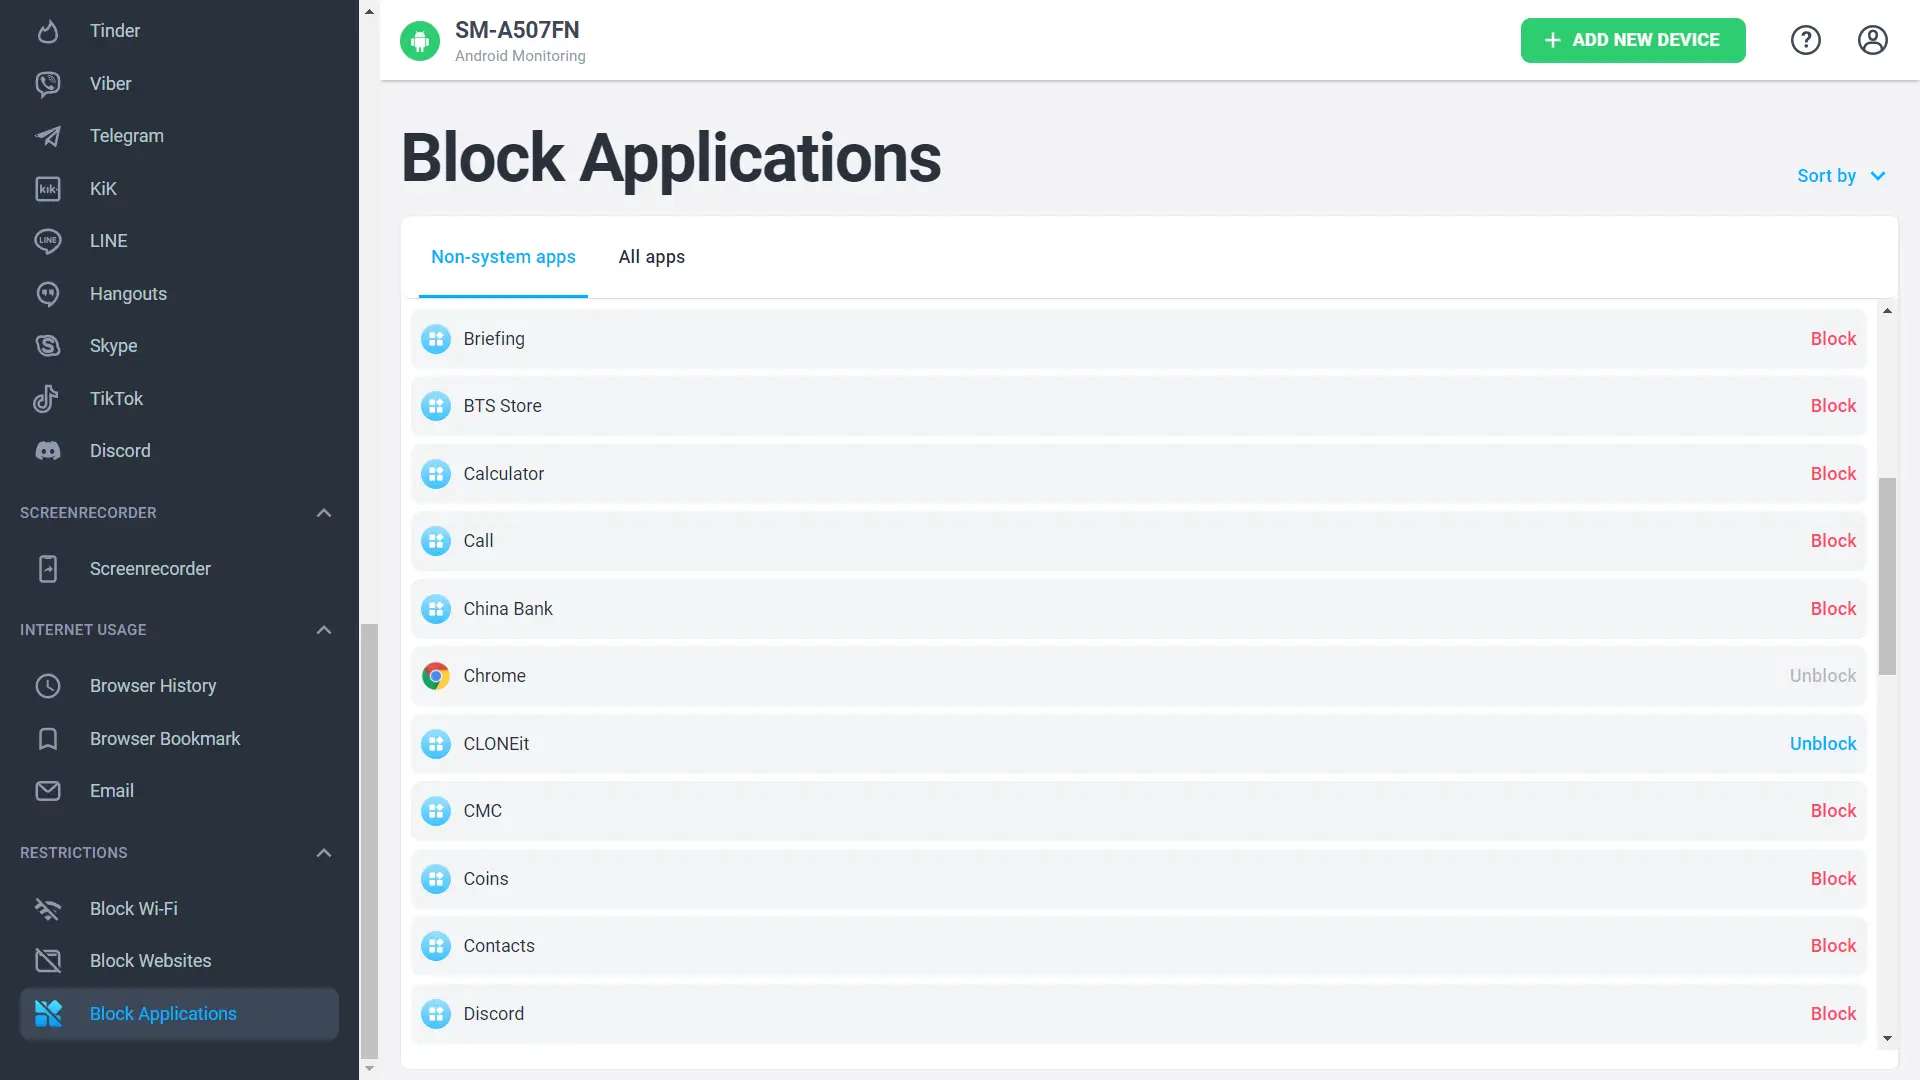Block the China Bank app
The width and height of the screenshot is (1920, 1080).
(1833, 609)
